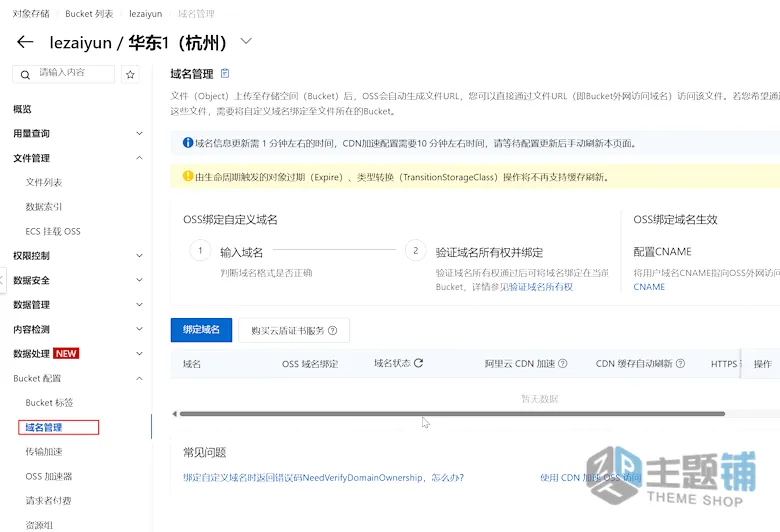Open 资源组 in the sidebar
This screenshot has width=780, height=532.
click(39, 525)
